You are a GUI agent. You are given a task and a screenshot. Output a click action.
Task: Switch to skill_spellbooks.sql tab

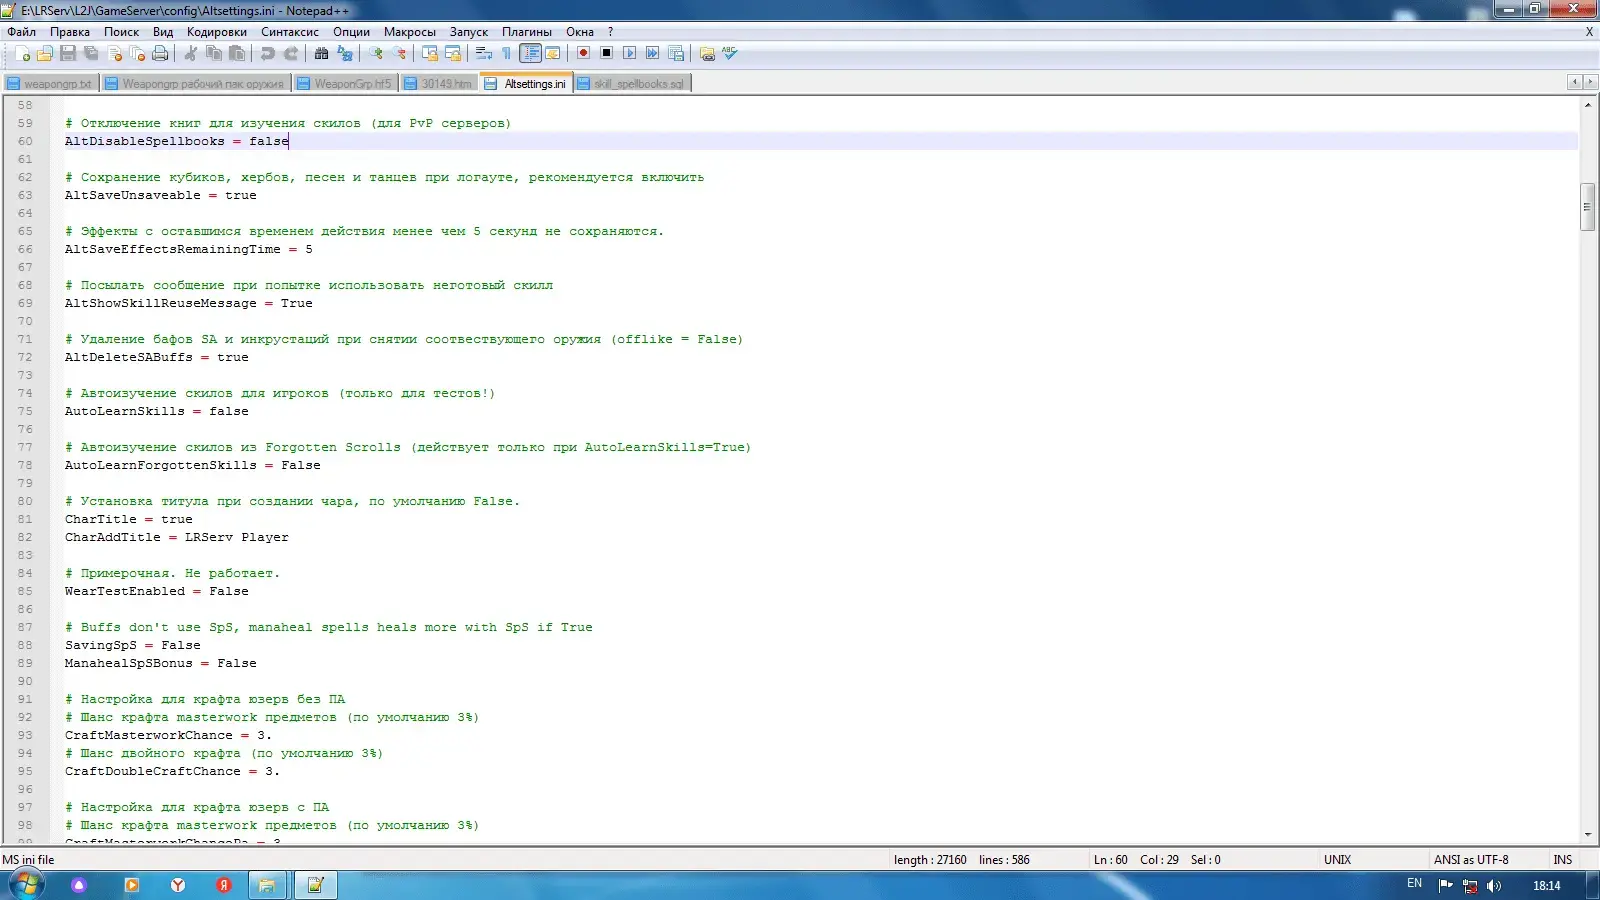pos(631,84)
